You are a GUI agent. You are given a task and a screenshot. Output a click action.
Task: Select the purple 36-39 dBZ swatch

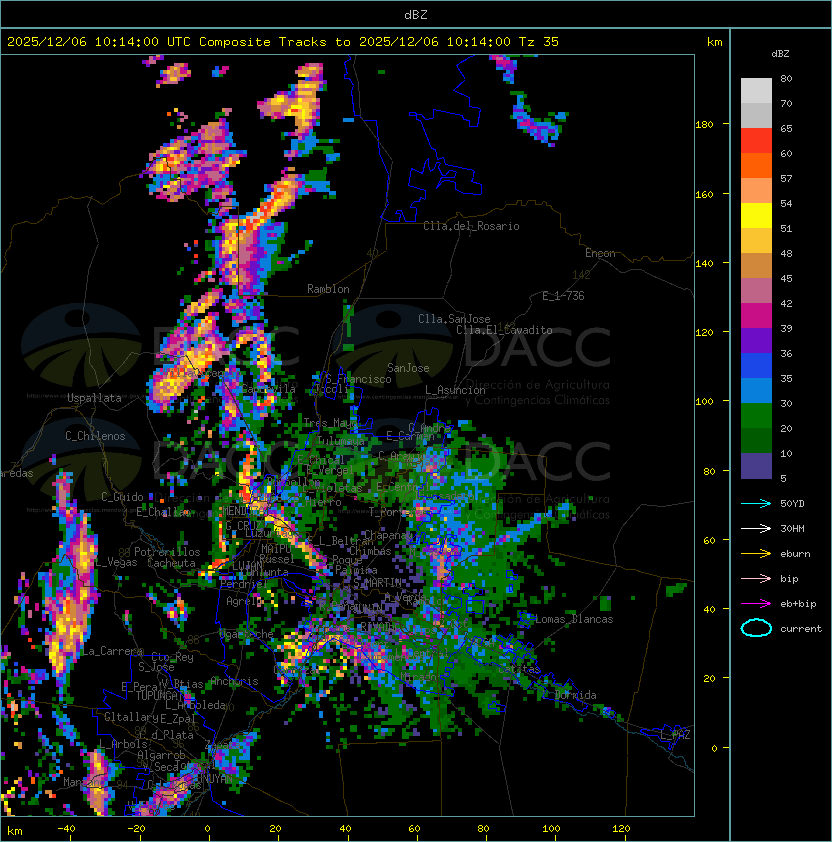pos(756,340)
